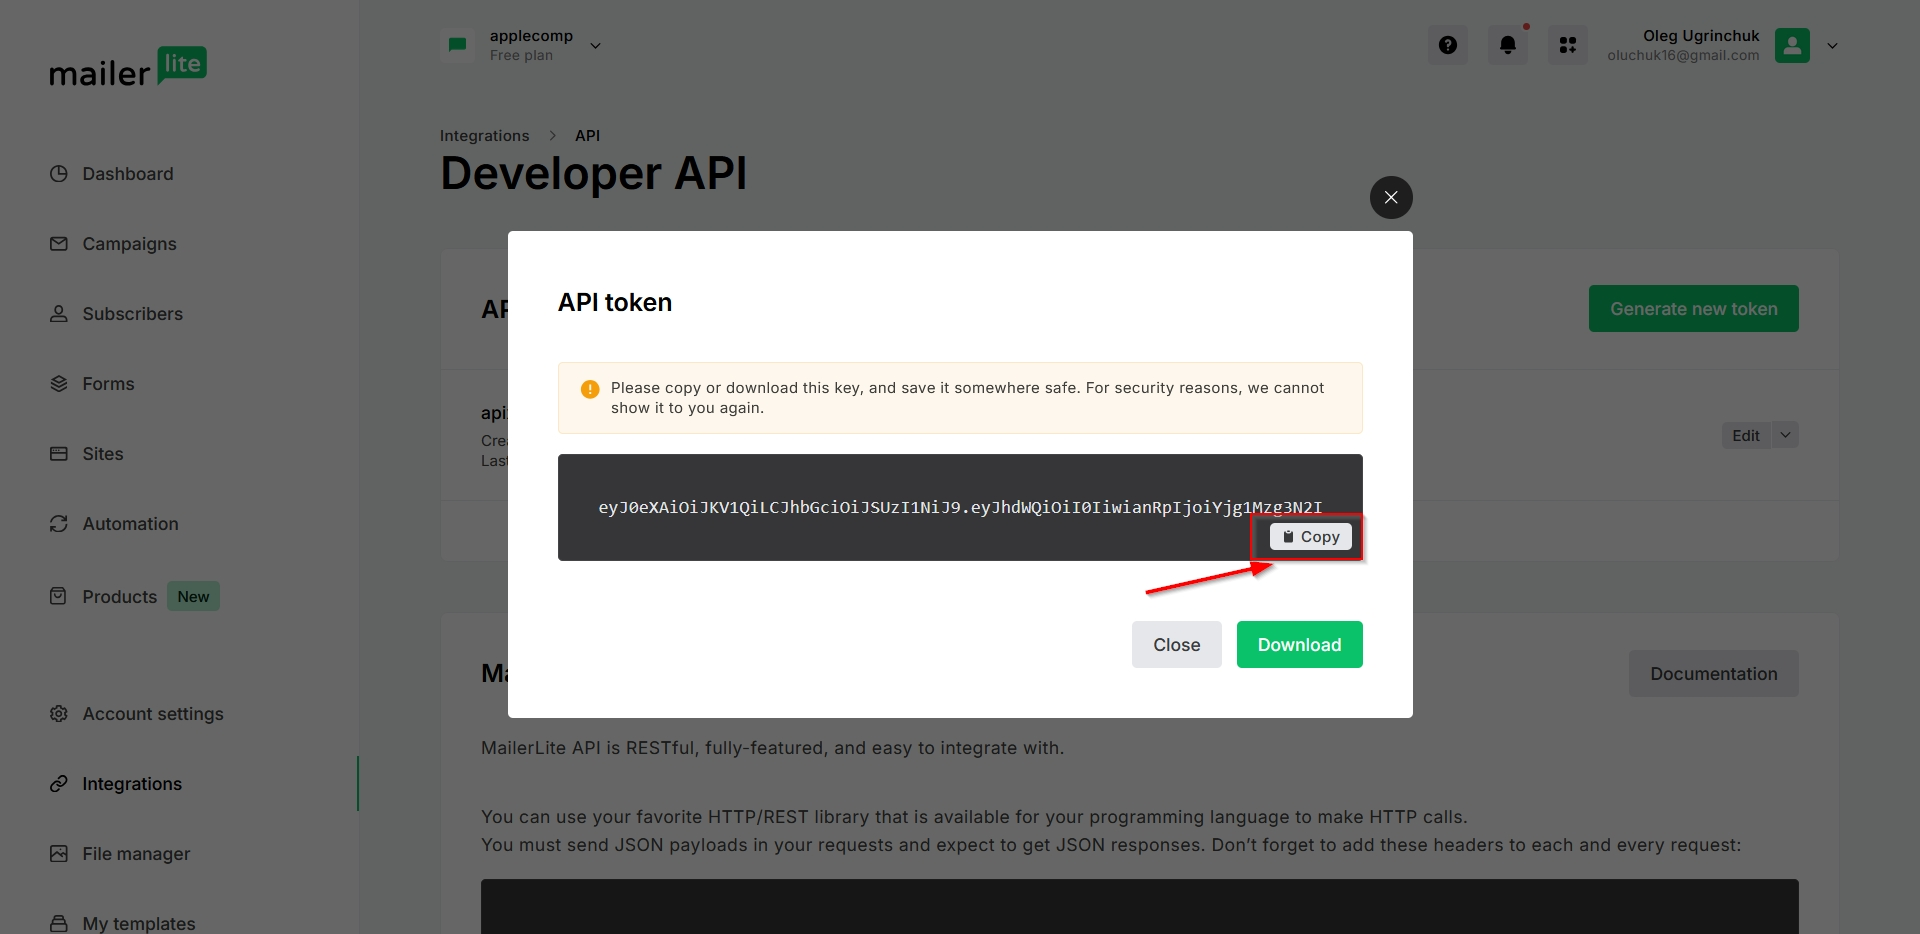
Task: Open the dropdown arrow beside Edit
Action: 1785,435
